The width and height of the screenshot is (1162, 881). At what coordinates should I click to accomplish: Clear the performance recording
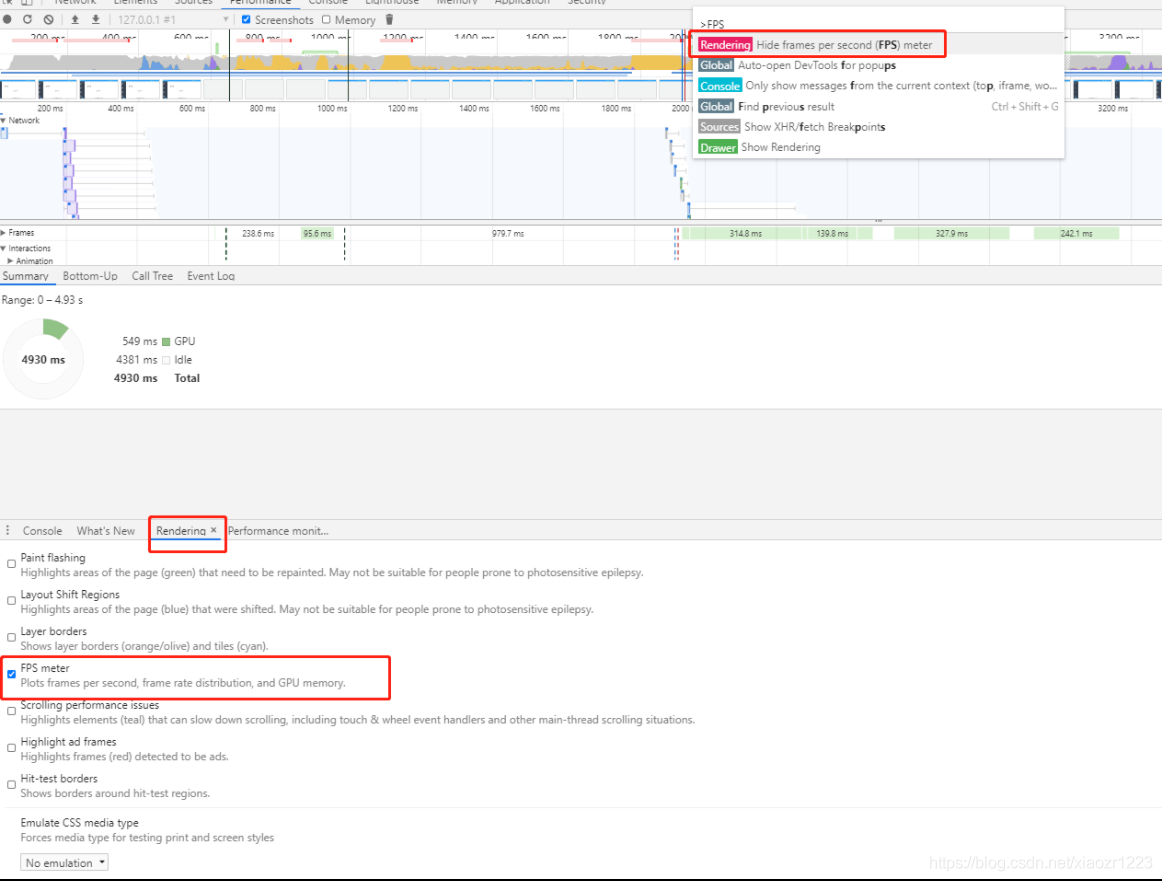pyautogui.click(x=48, y=19)
